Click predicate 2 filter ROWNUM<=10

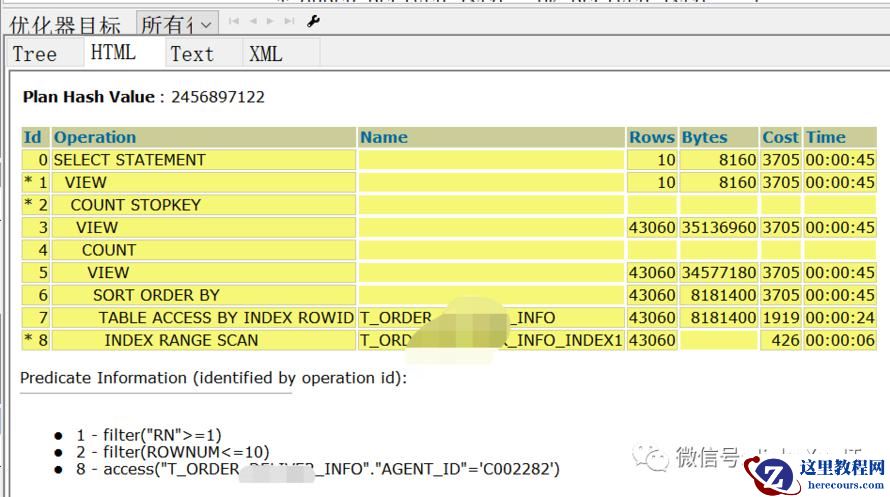[x=173, y=452]
